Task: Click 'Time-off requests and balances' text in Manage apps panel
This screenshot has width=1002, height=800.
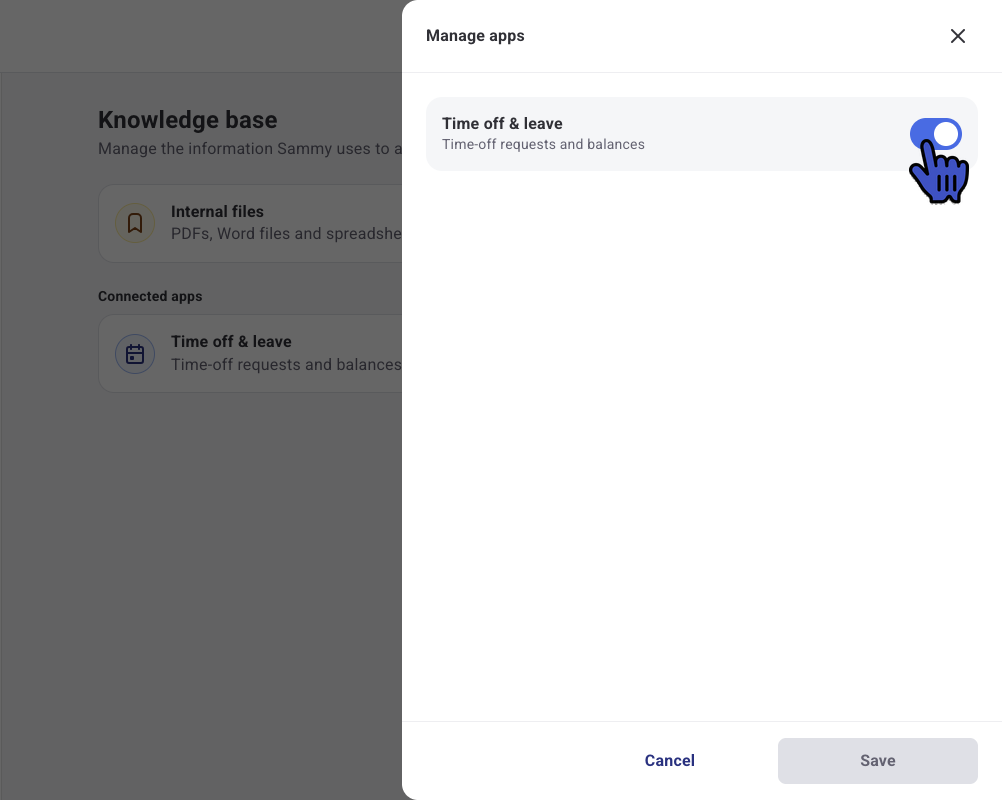Action: [x=543, y=144]
